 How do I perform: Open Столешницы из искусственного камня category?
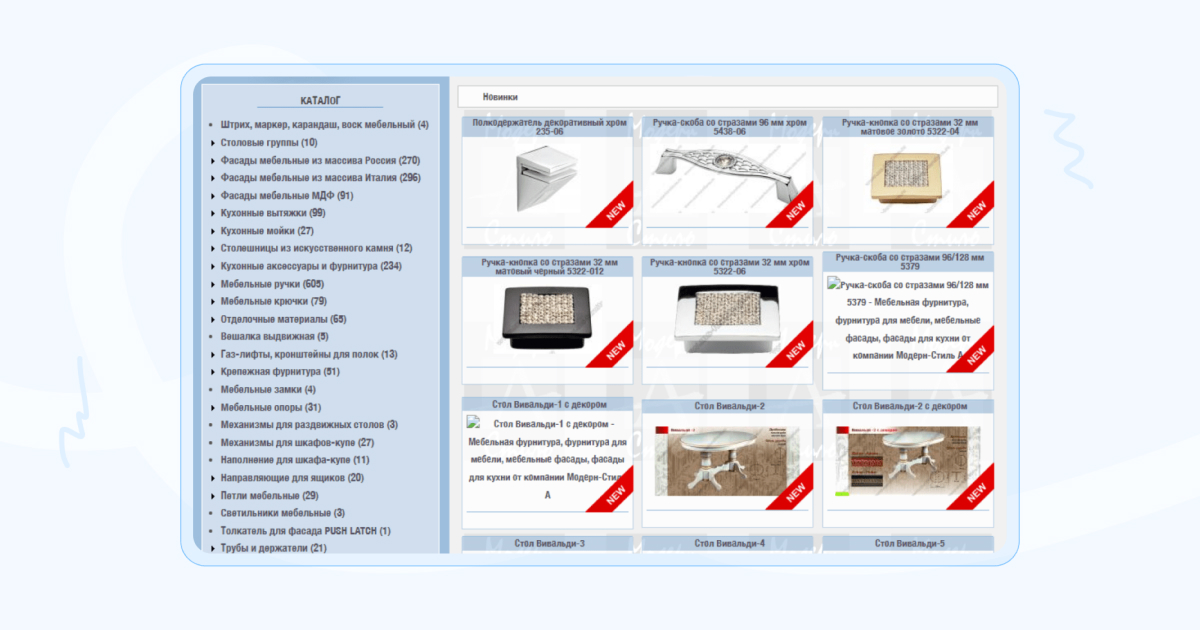click(x=316, y=248)
